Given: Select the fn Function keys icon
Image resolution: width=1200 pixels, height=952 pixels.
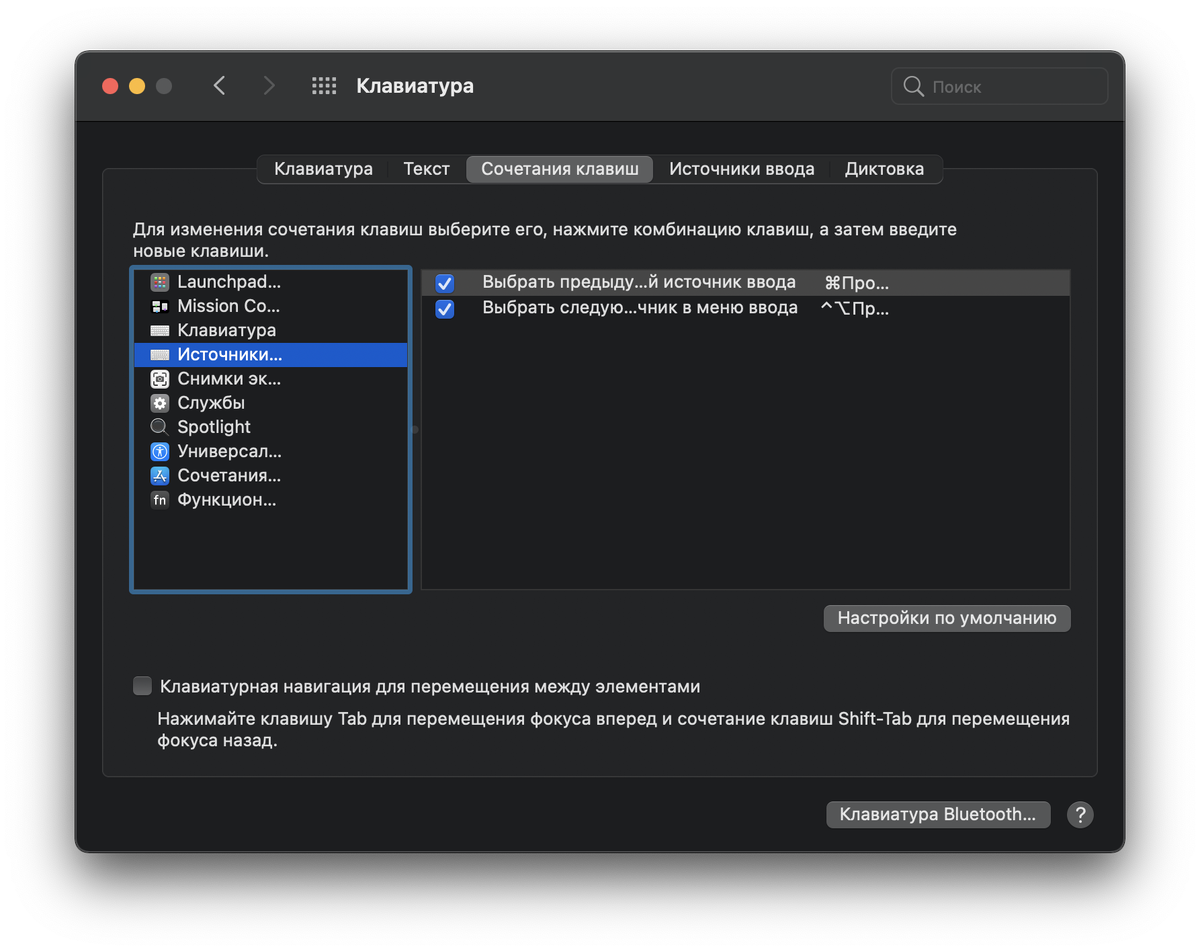Looking at the screenshot, I should (160, 500).
